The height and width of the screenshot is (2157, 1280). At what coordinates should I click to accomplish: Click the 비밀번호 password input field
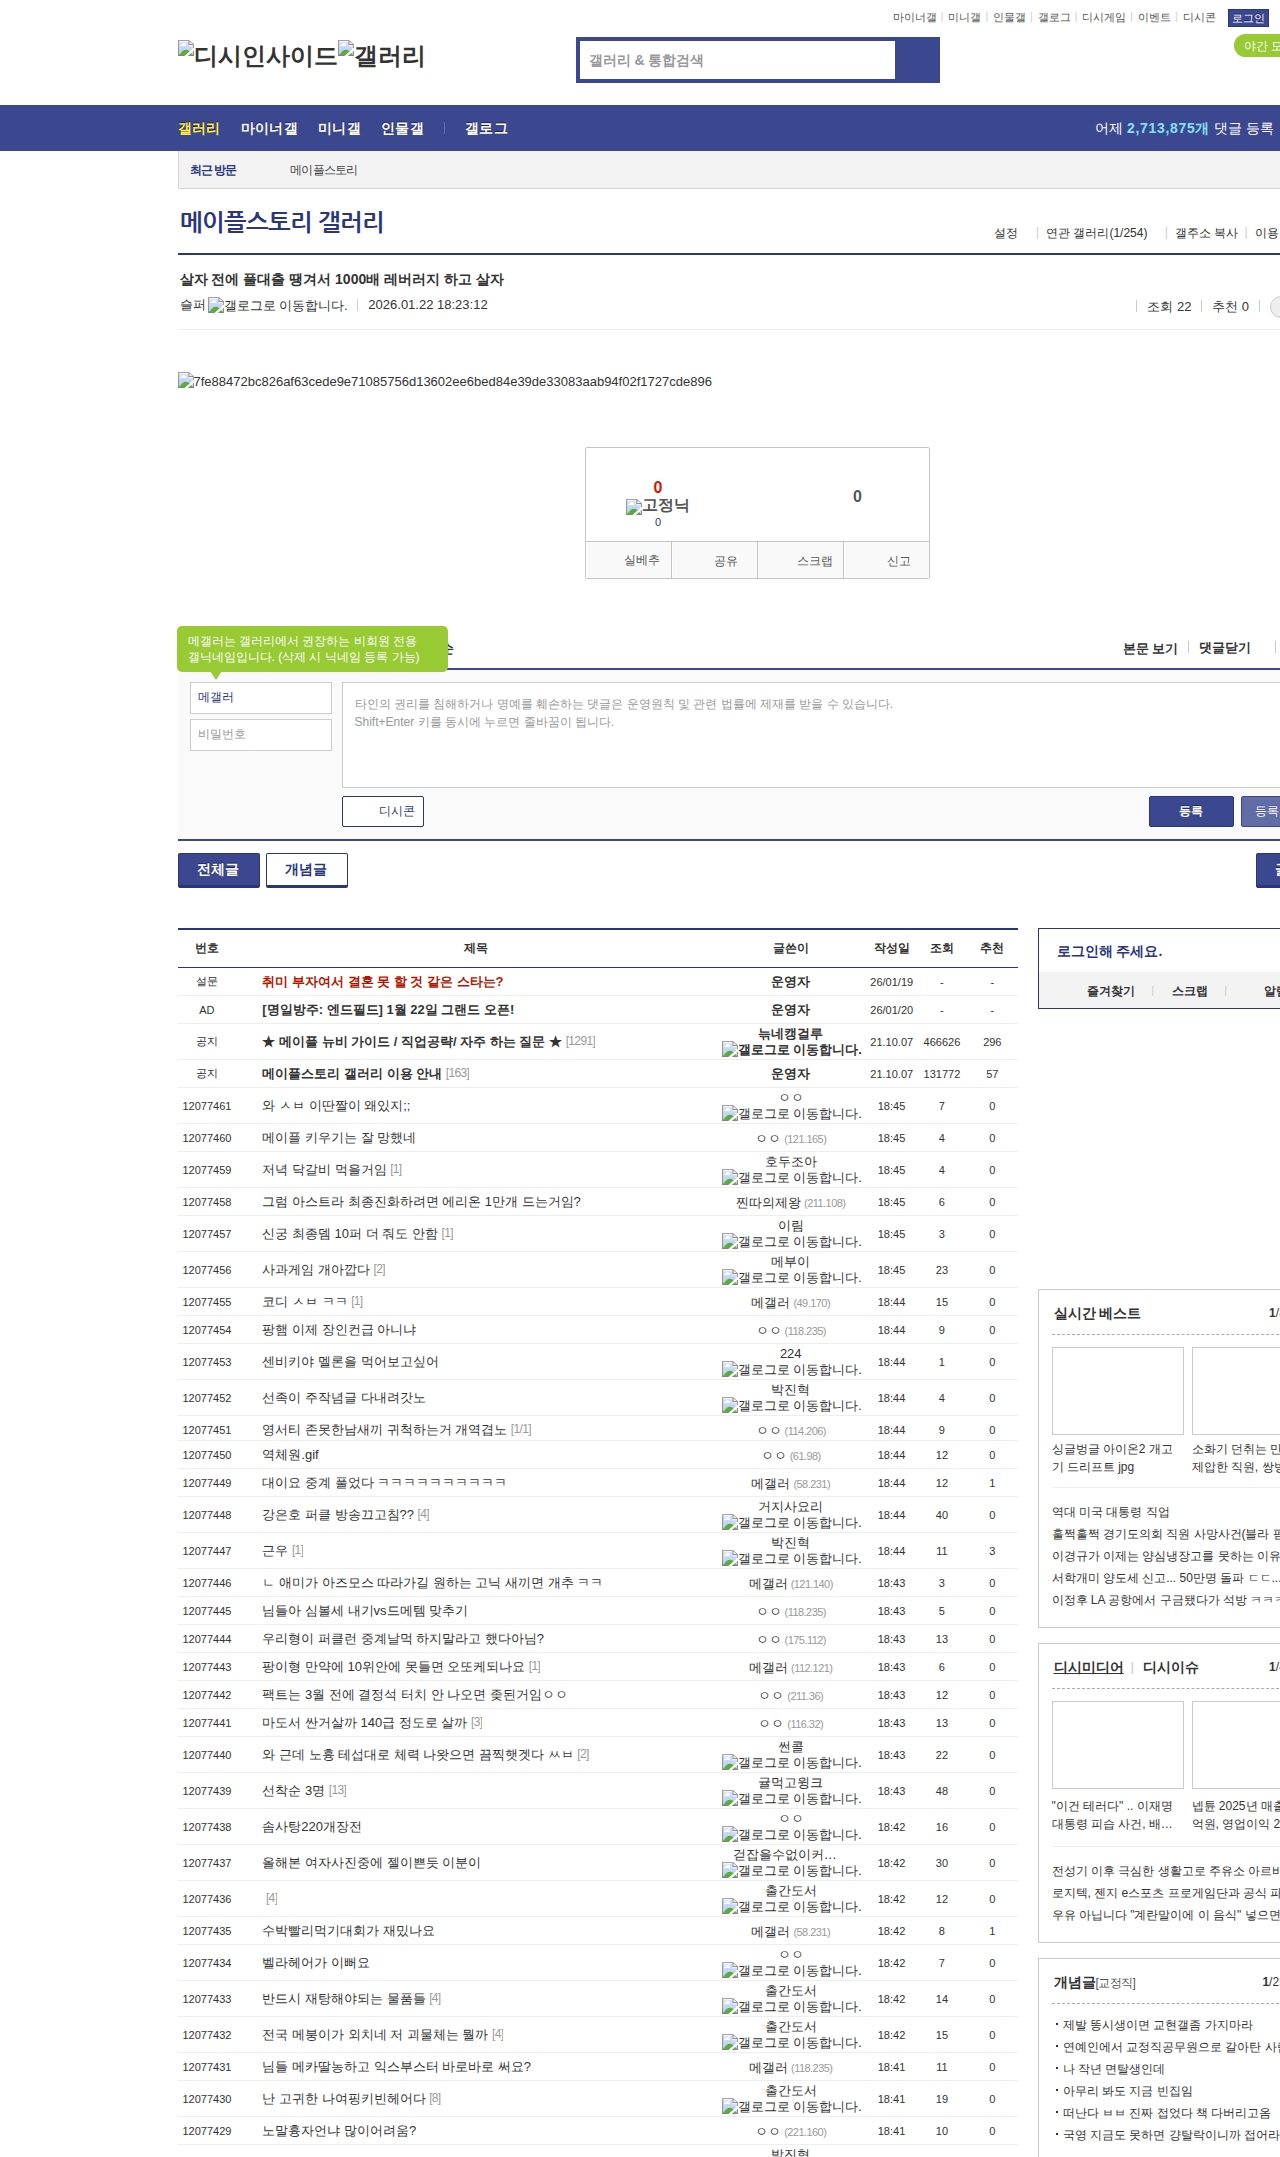pos(261,734)
